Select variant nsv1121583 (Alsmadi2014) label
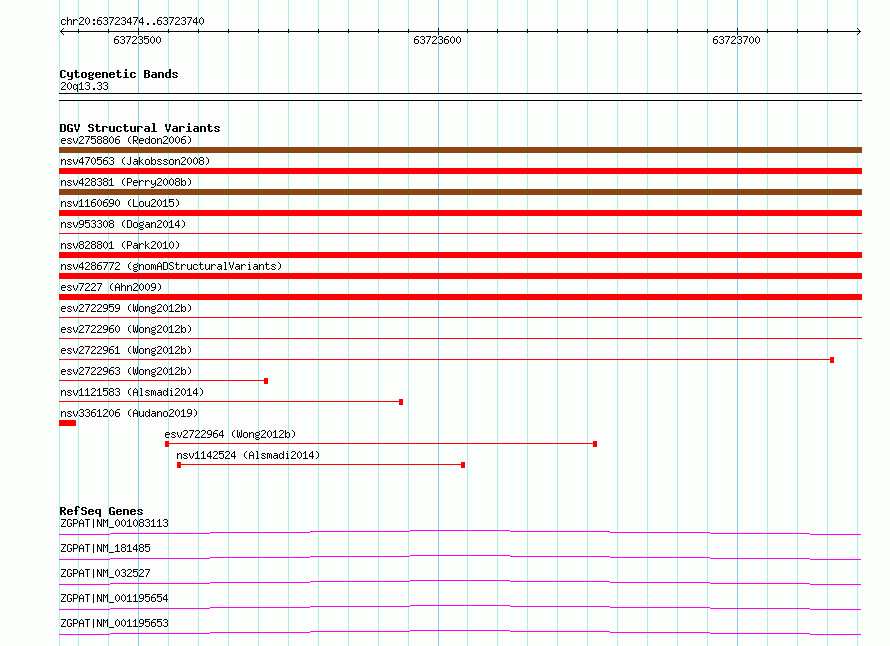This screenshot has width=890, height=646. 132,392
